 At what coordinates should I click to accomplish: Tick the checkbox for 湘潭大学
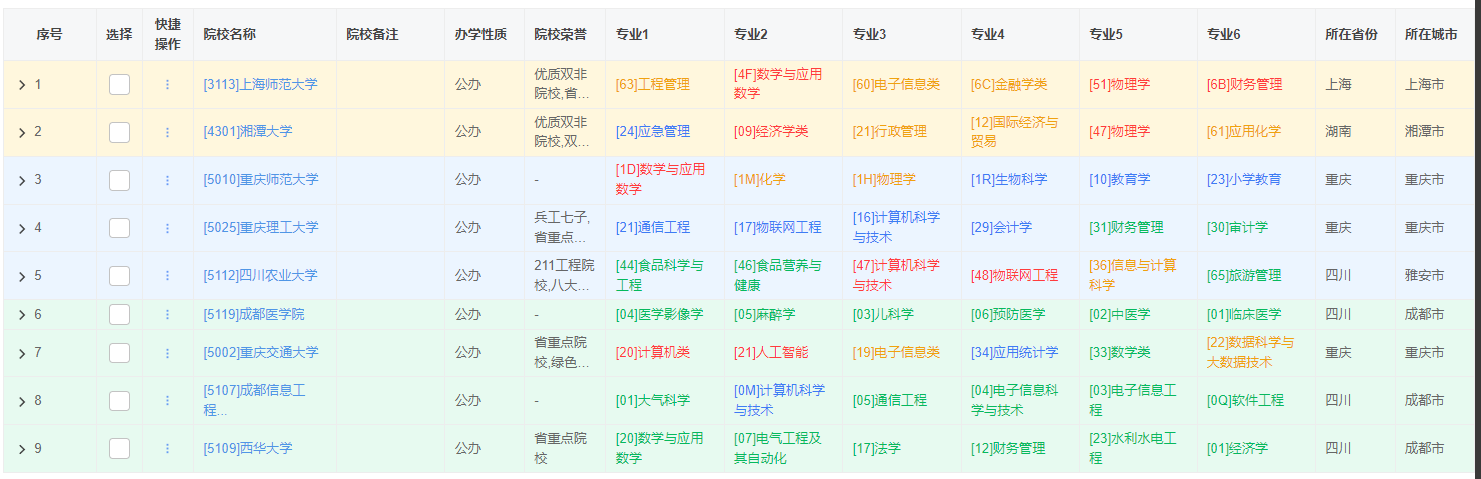[x=119, y=132]
